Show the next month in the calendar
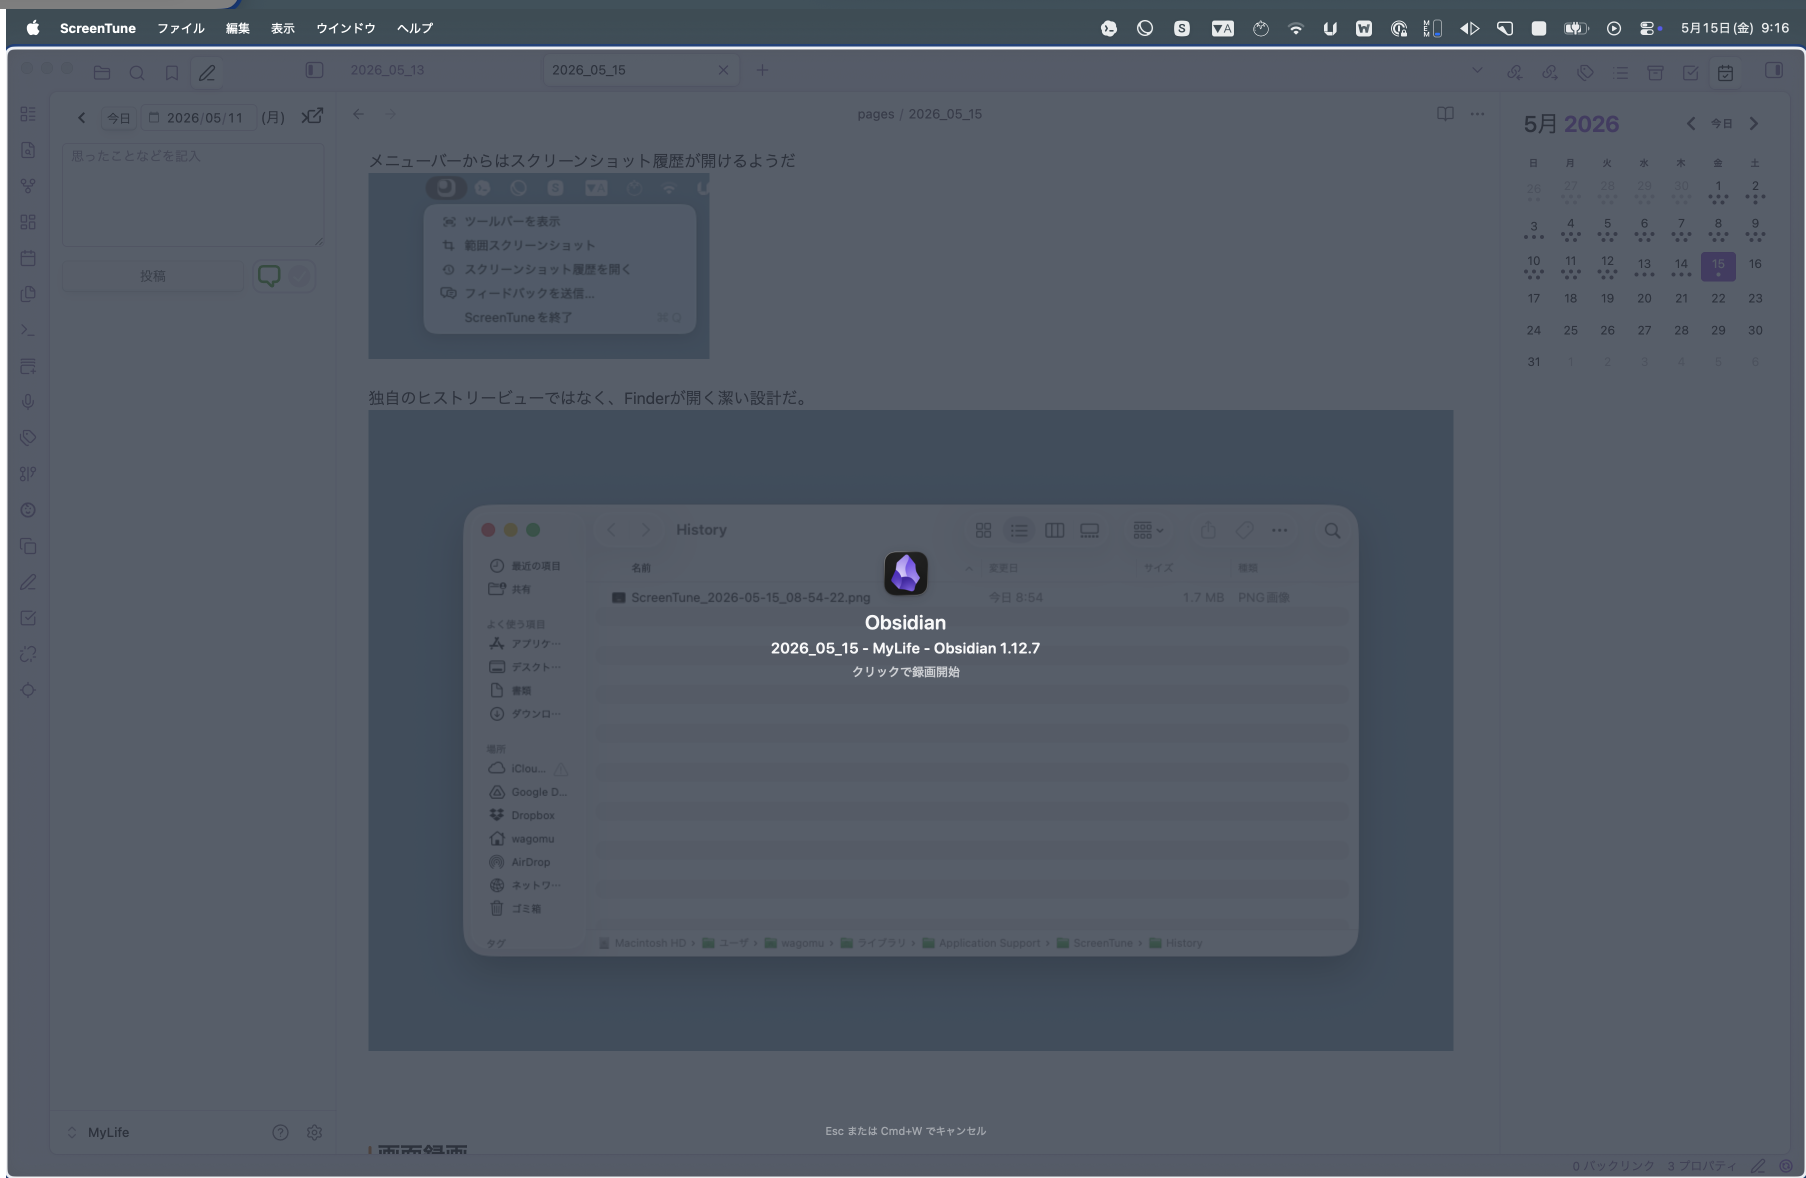Viewport: 1806px width, 1178px height. 1753,124
